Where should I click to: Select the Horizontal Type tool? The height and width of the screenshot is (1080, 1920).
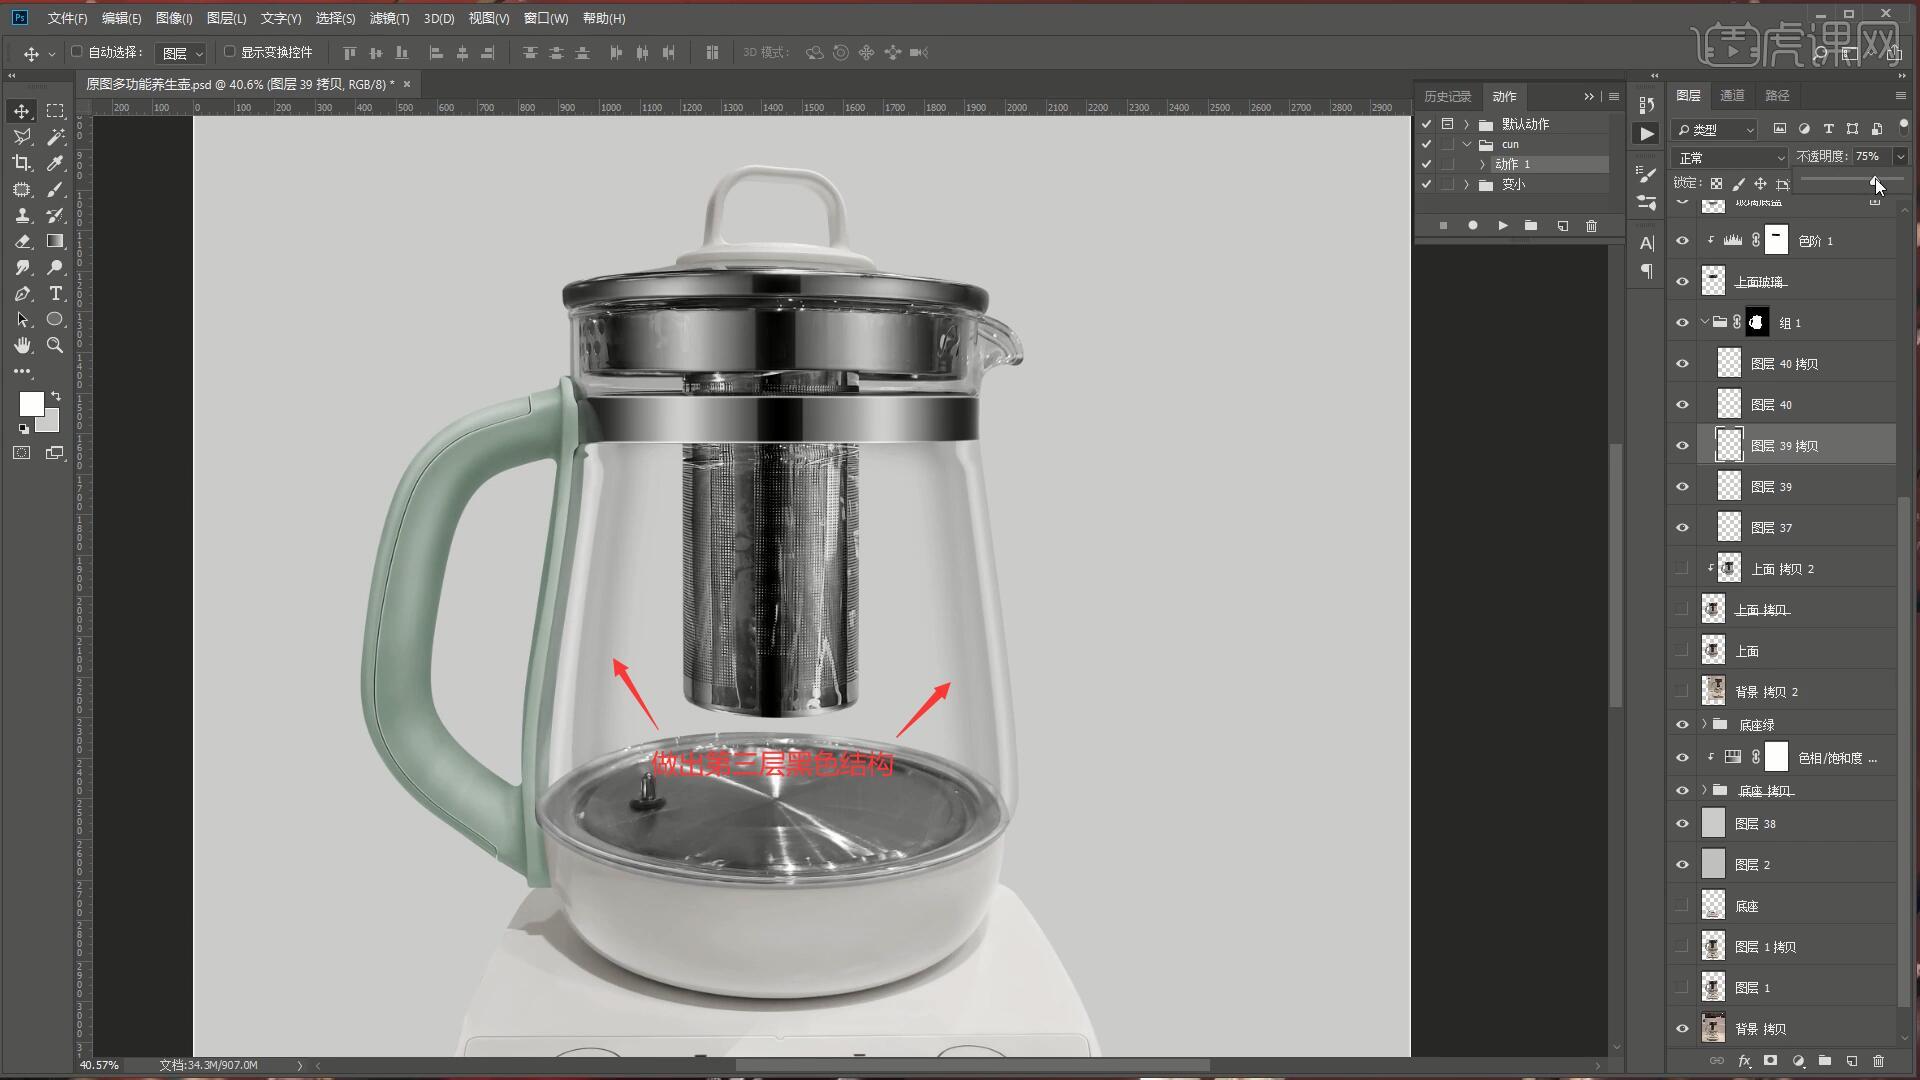(x=56, y=293)
